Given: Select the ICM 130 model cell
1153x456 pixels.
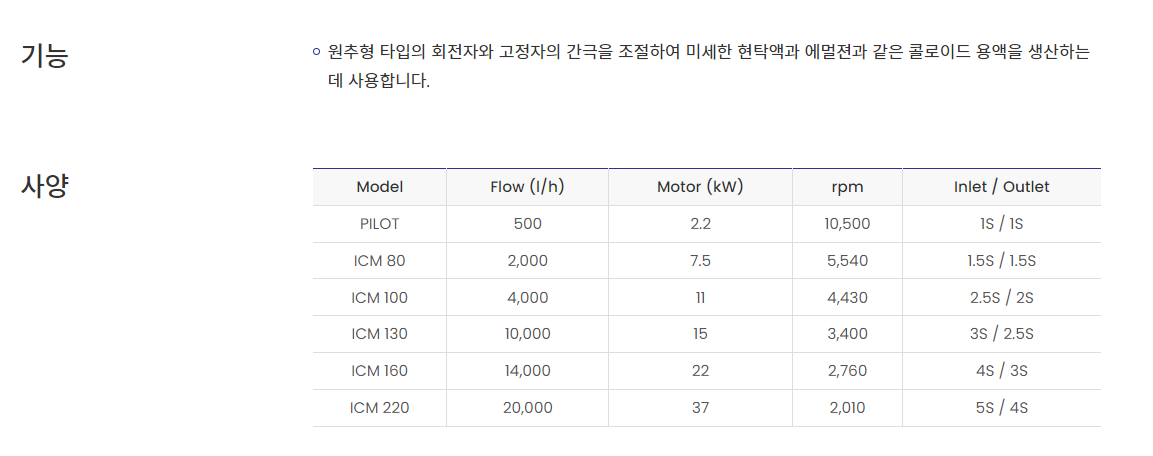Looking at the screenshot, I should (379, 334).
